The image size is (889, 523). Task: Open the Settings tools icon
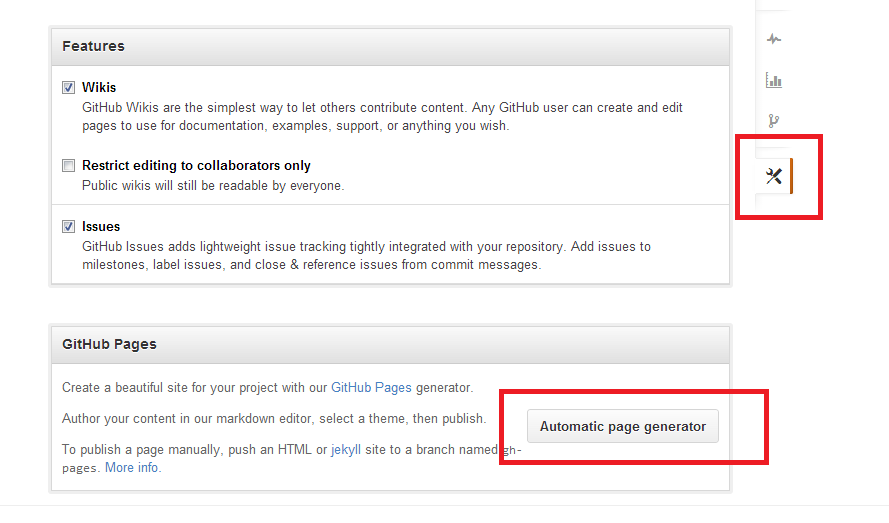tap(773, 177)
